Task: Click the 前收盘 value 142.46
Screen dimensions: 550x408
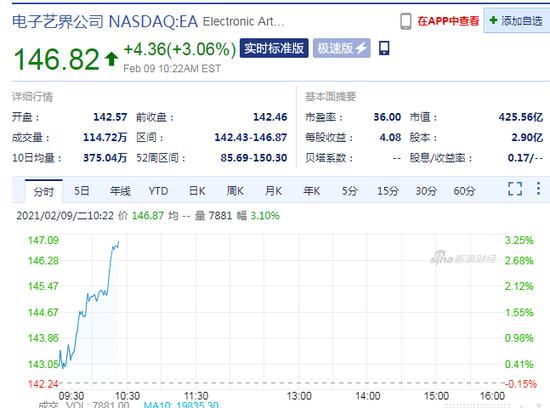Action: point(270,117)
